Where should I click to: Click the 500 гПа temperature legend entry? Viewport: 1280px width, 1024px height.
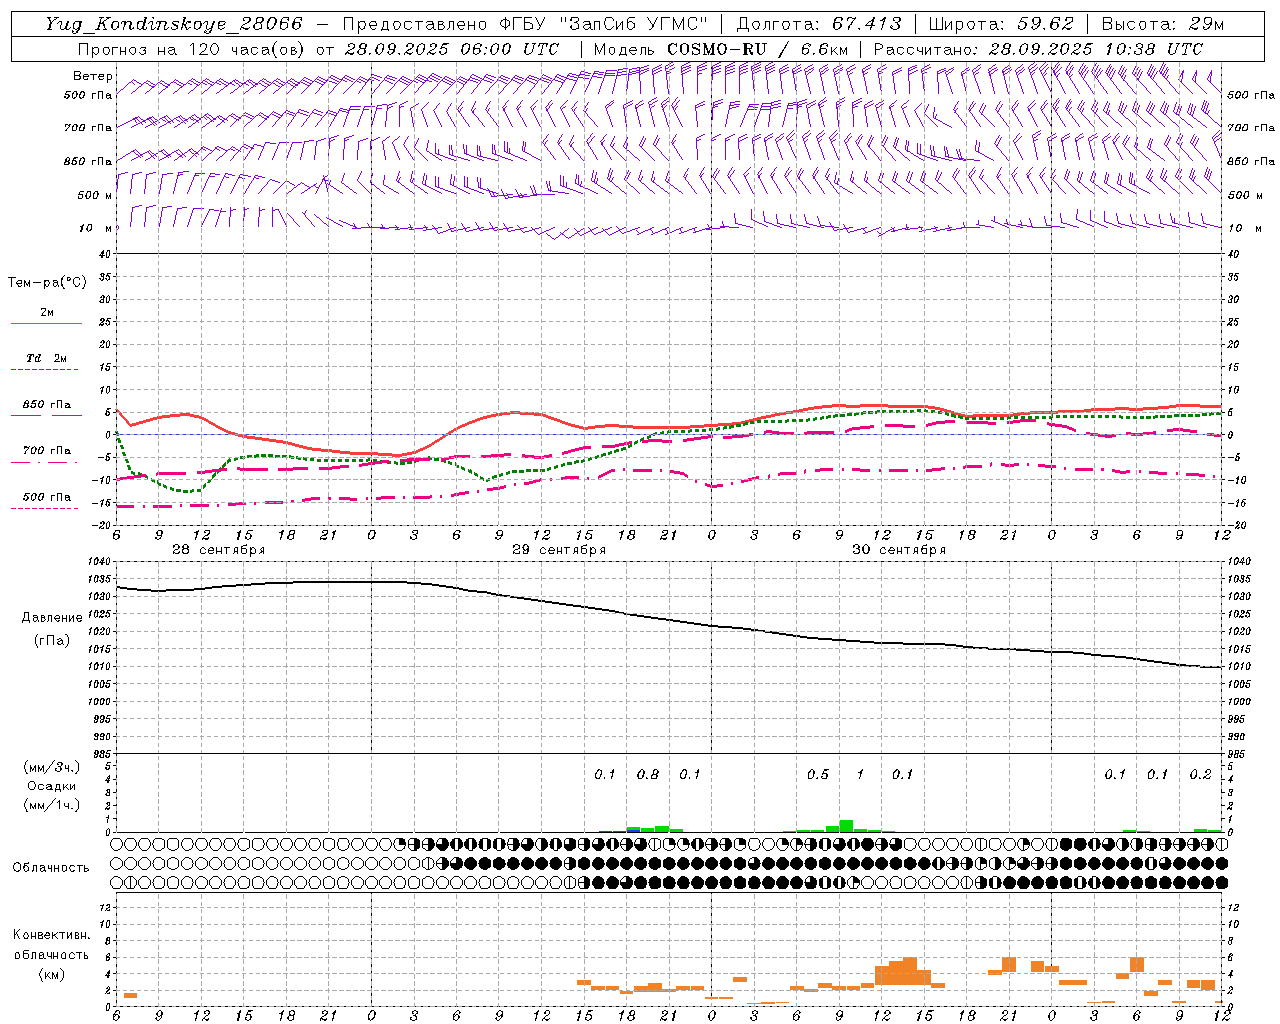(47, 497)
